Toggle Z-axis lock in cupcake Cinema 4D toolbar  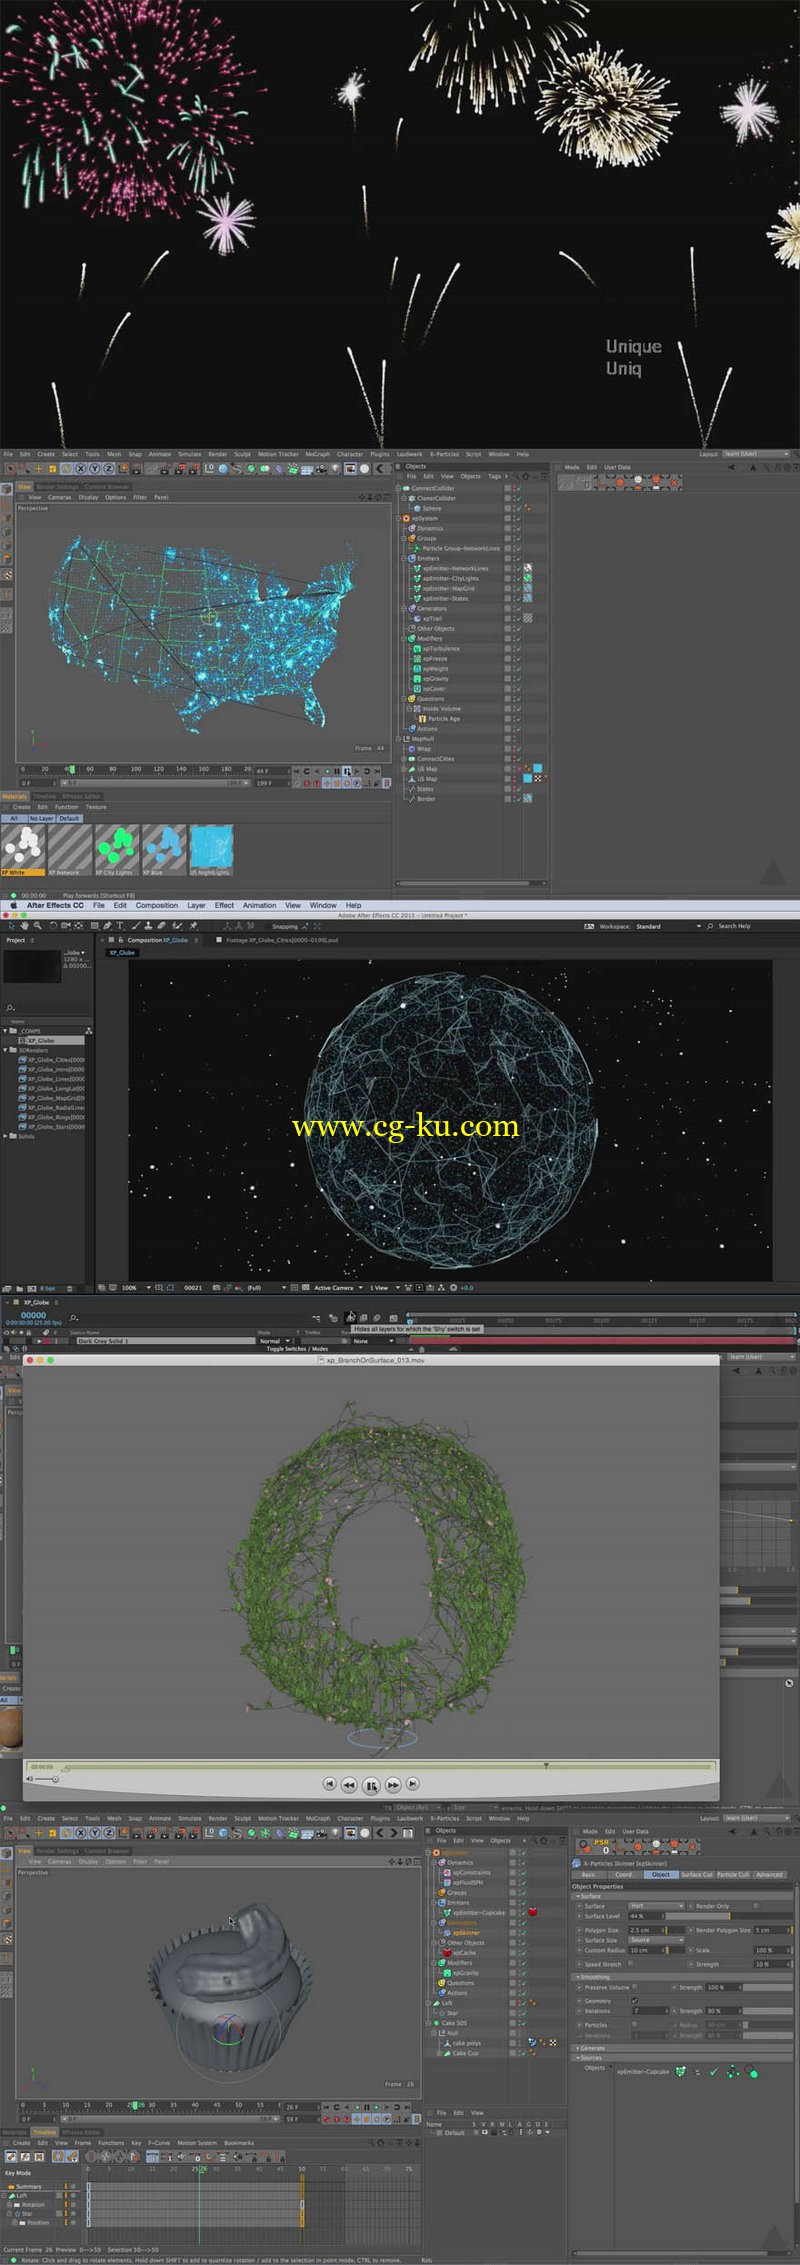coord(108,1833)
